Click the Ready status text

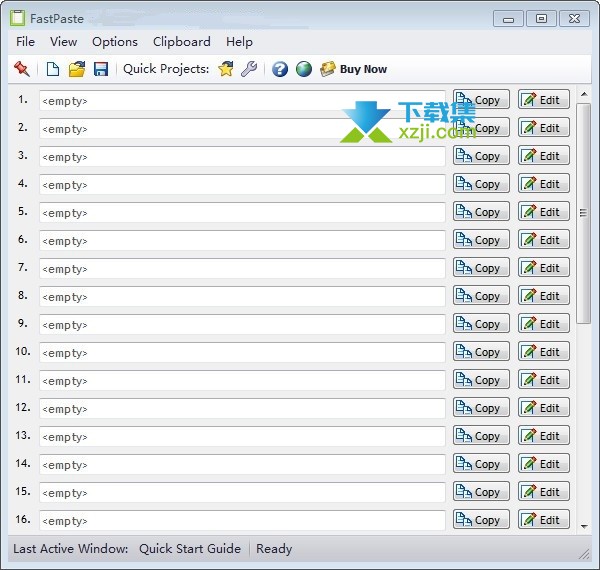[x=274, y=549]
